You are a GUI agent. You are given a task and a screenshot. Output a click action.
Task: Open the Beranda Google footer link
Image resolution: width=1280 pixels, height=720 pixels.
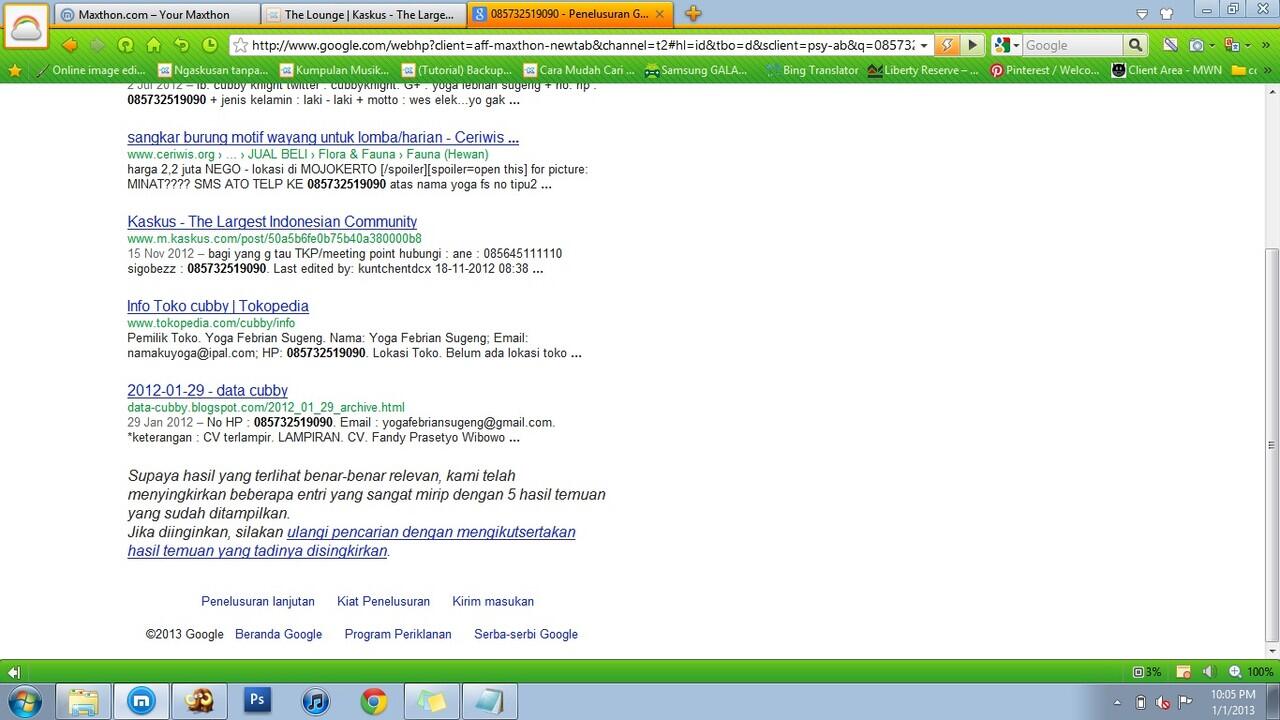coord(278,634)
